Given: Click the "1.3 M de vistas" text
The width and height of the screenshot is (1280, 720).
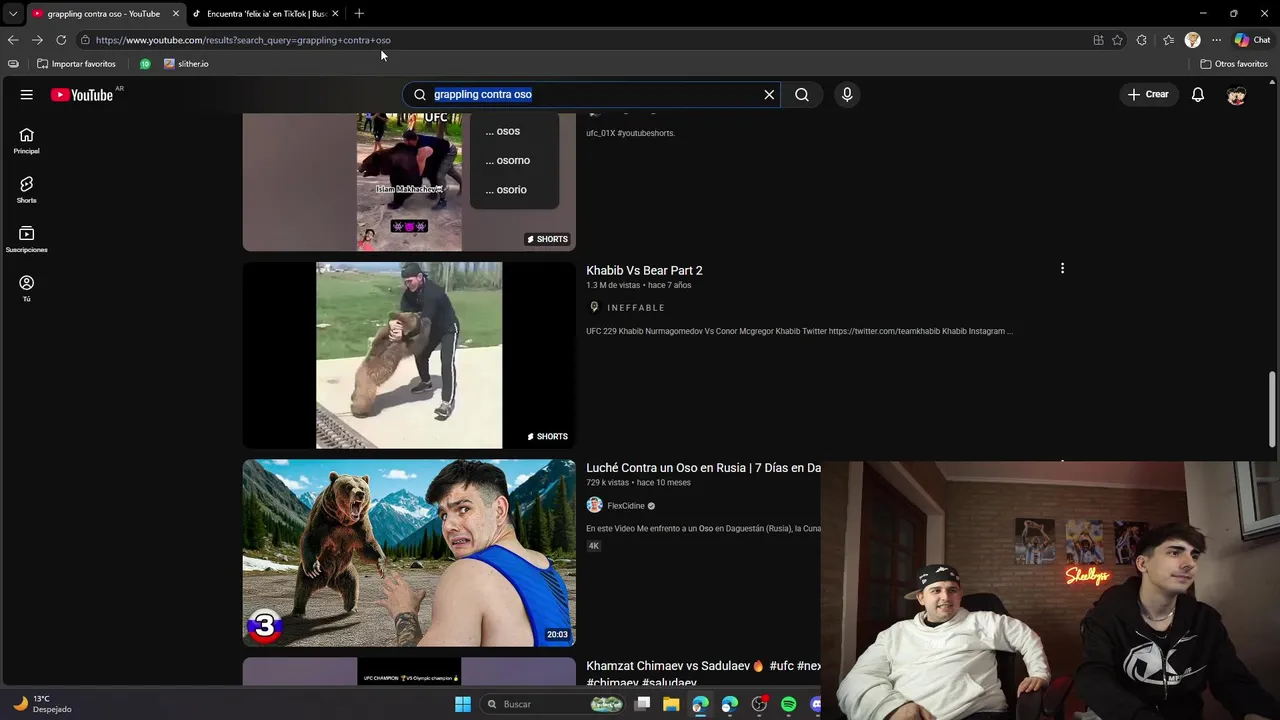Looking at the screenshot, I should 611,285.
